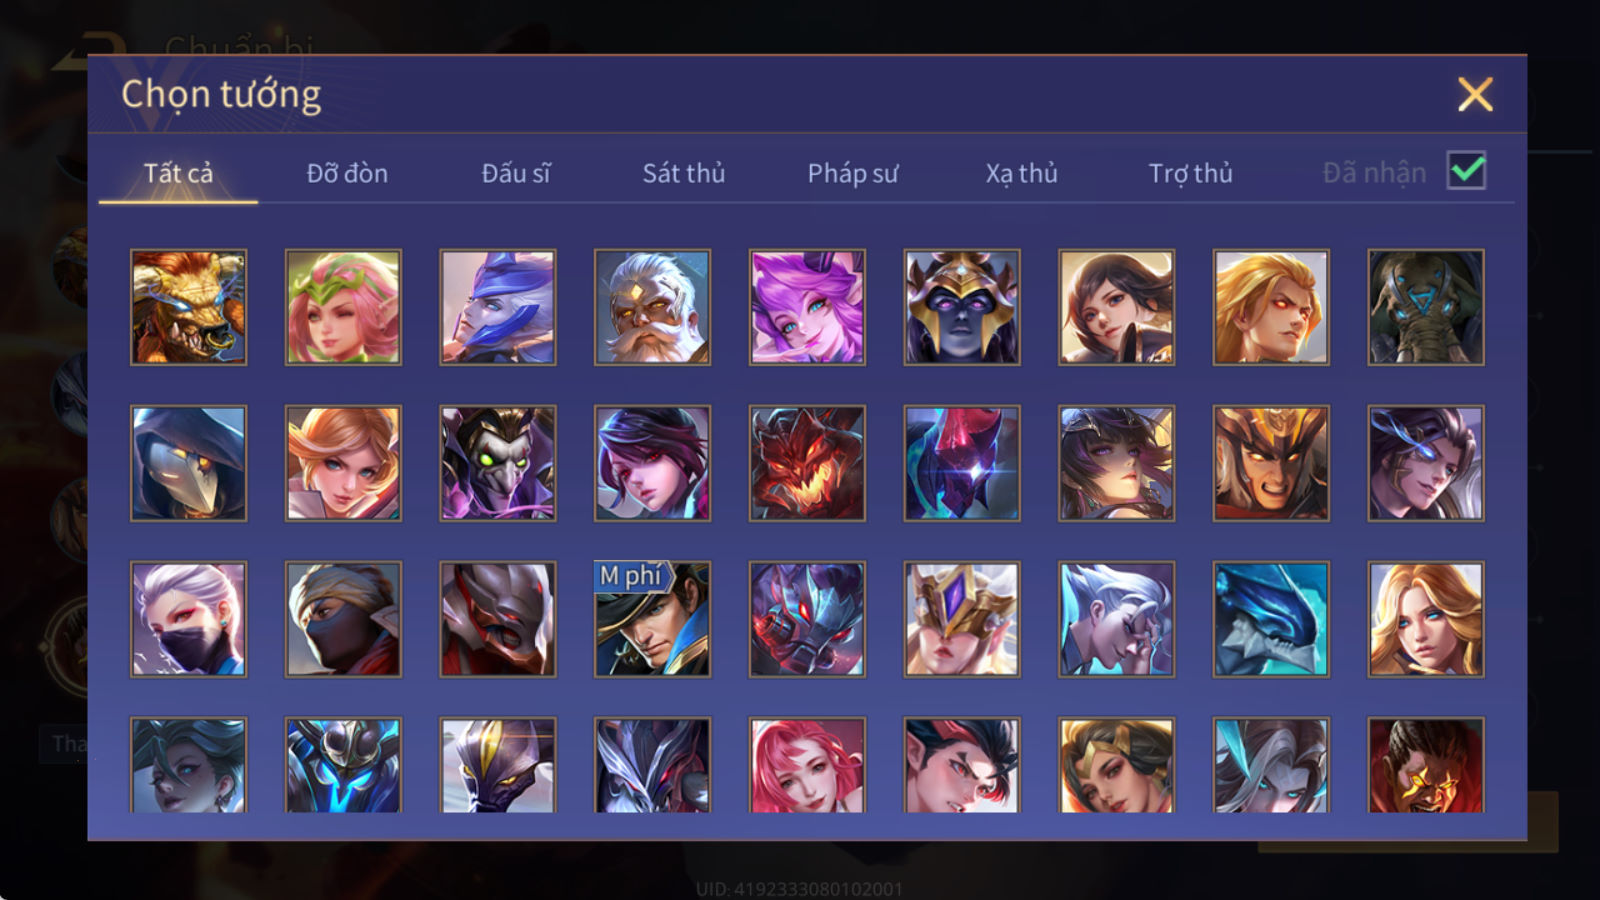Screen dimensions: 1600x900
Task: Open the Đấu sĩ tab
Action: 516,173
